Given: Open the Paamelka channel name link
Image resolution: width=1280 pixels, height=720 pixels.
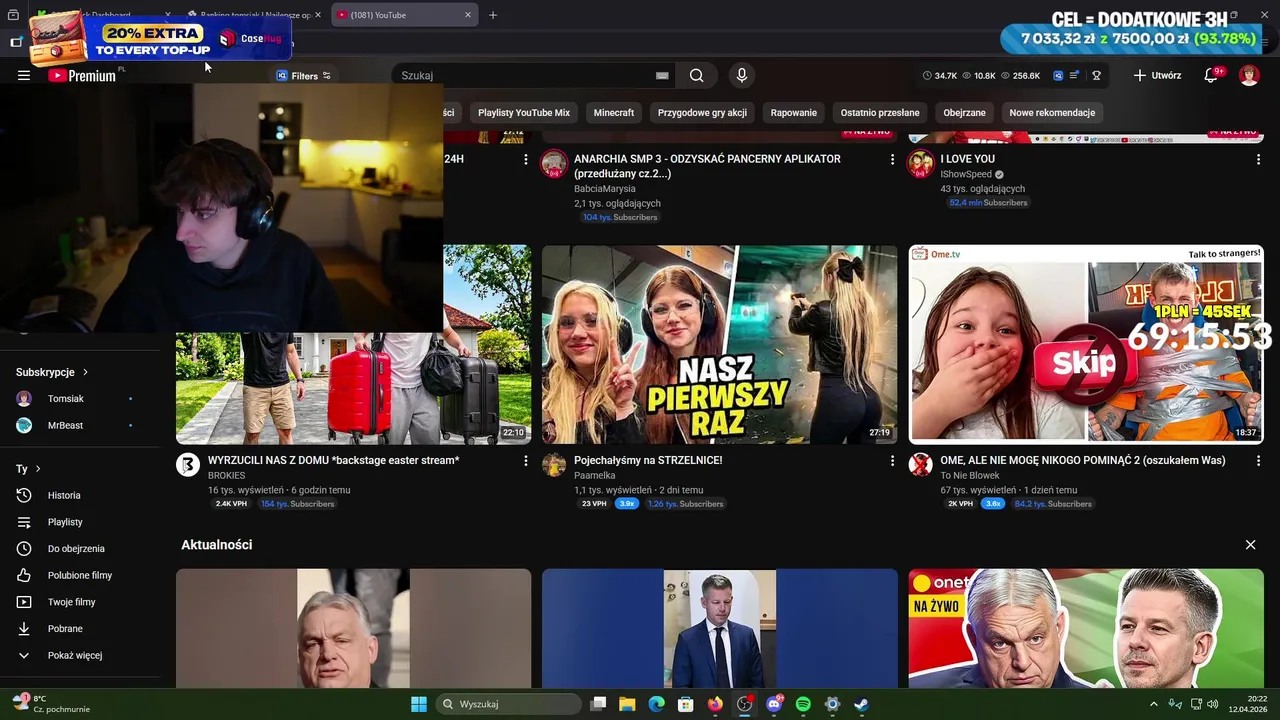Looking at the screenshot, I should point(595,476).
